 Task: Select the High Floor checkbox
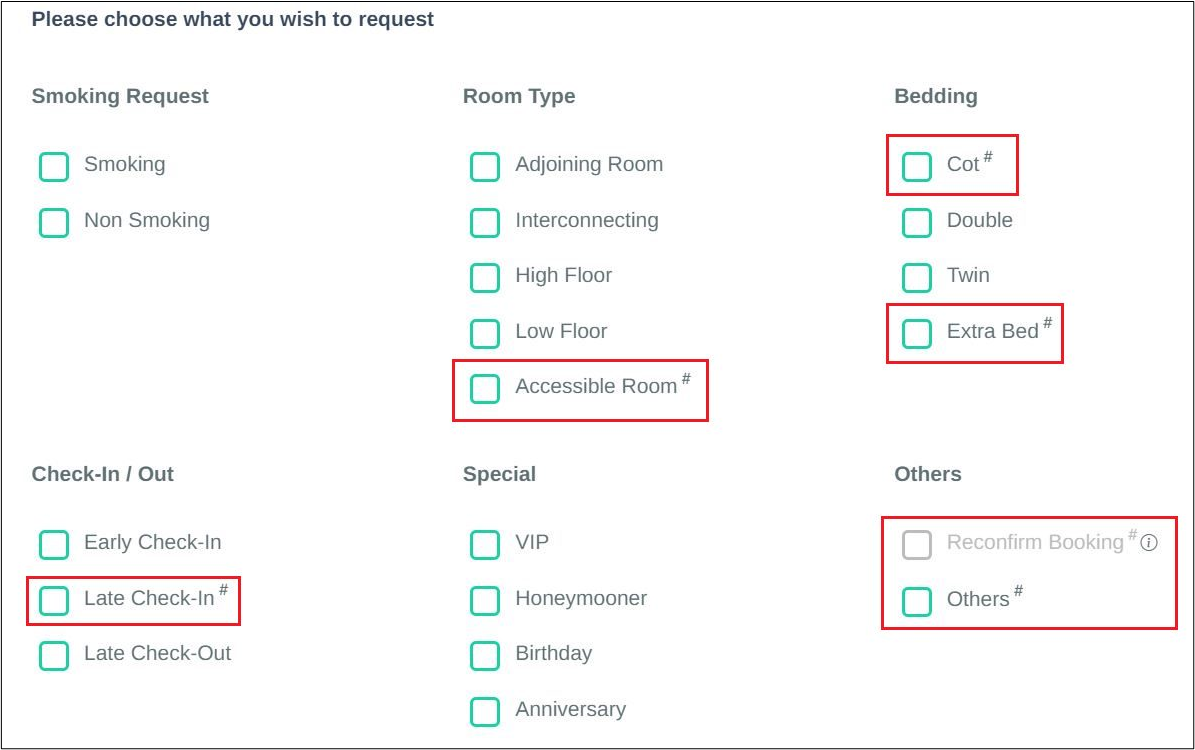pyautogui.click(x=485, y=277)
